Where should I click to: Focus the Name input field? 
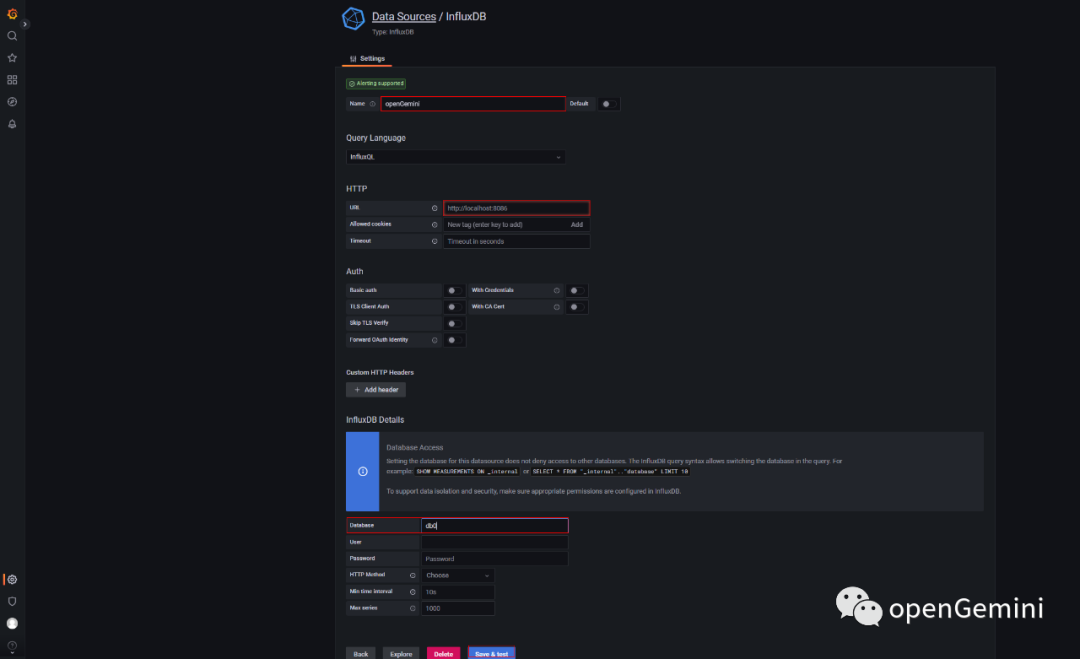(472, 104)
